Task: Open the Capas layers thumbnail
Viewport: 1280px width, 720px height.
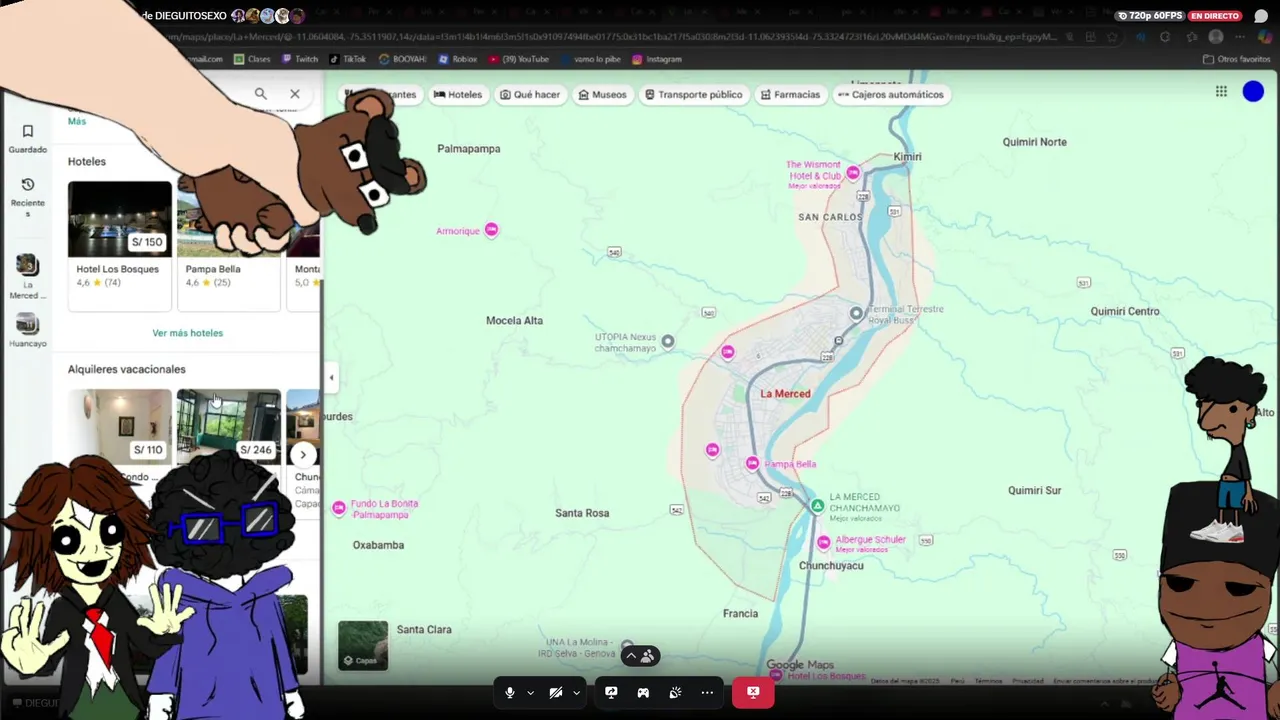Action: click(362, 645)
